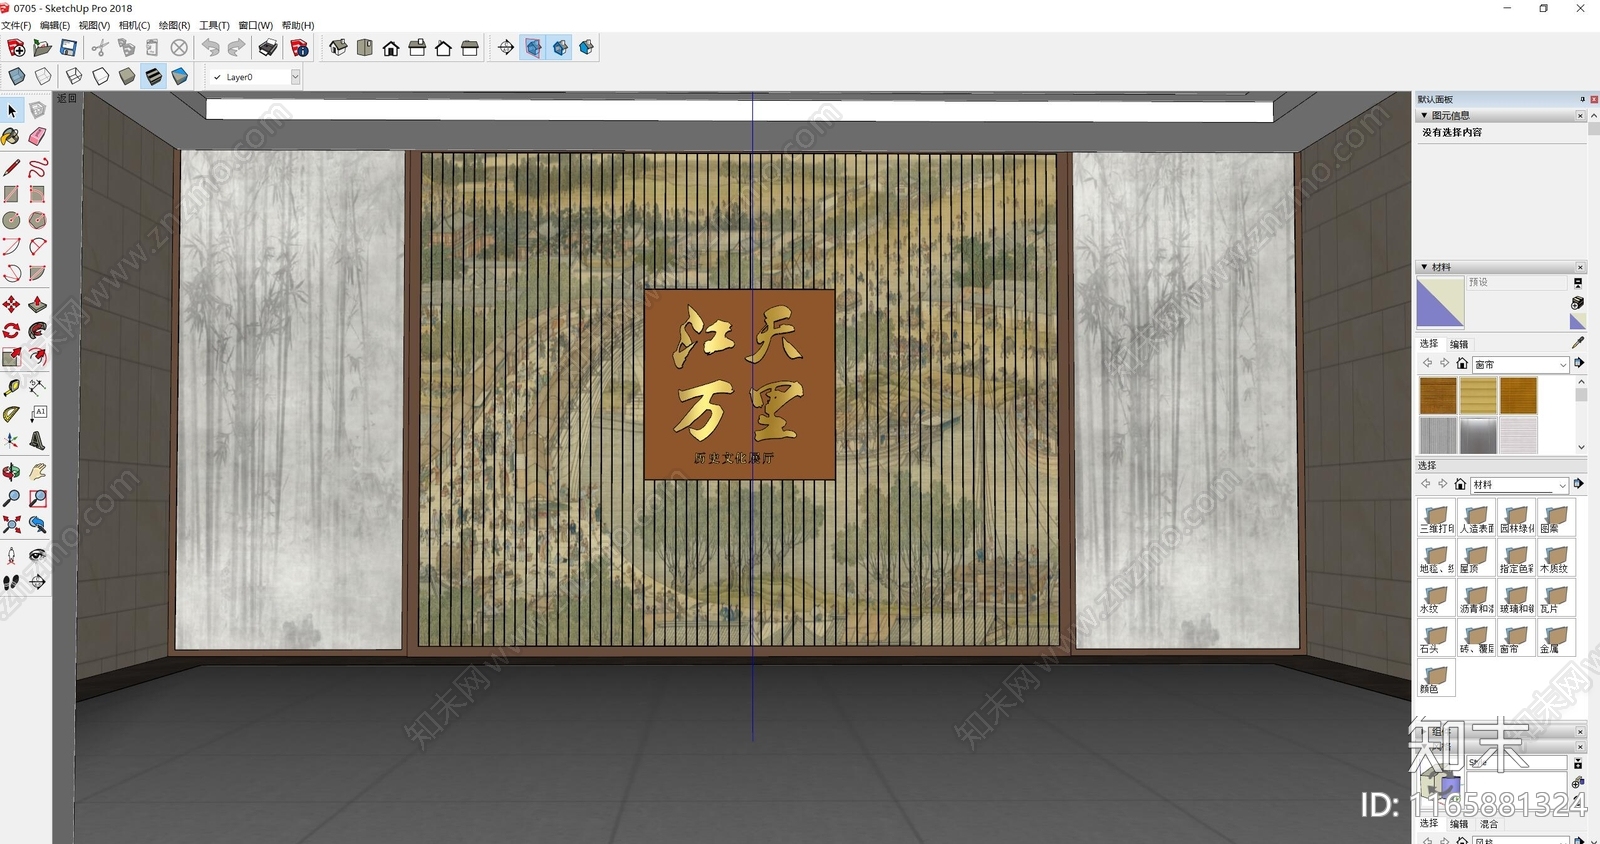Select the Eraser tool
Image resolution: width=1600 pixels, height=844 pixels.
pyautogui.click(x=38, y=136)
